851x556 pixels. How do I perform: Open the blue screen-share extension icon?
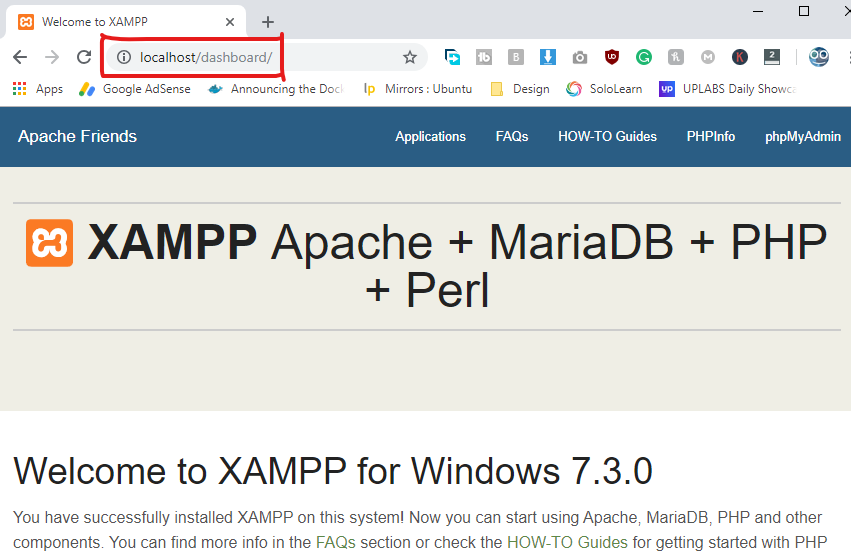tap(452, 57)
